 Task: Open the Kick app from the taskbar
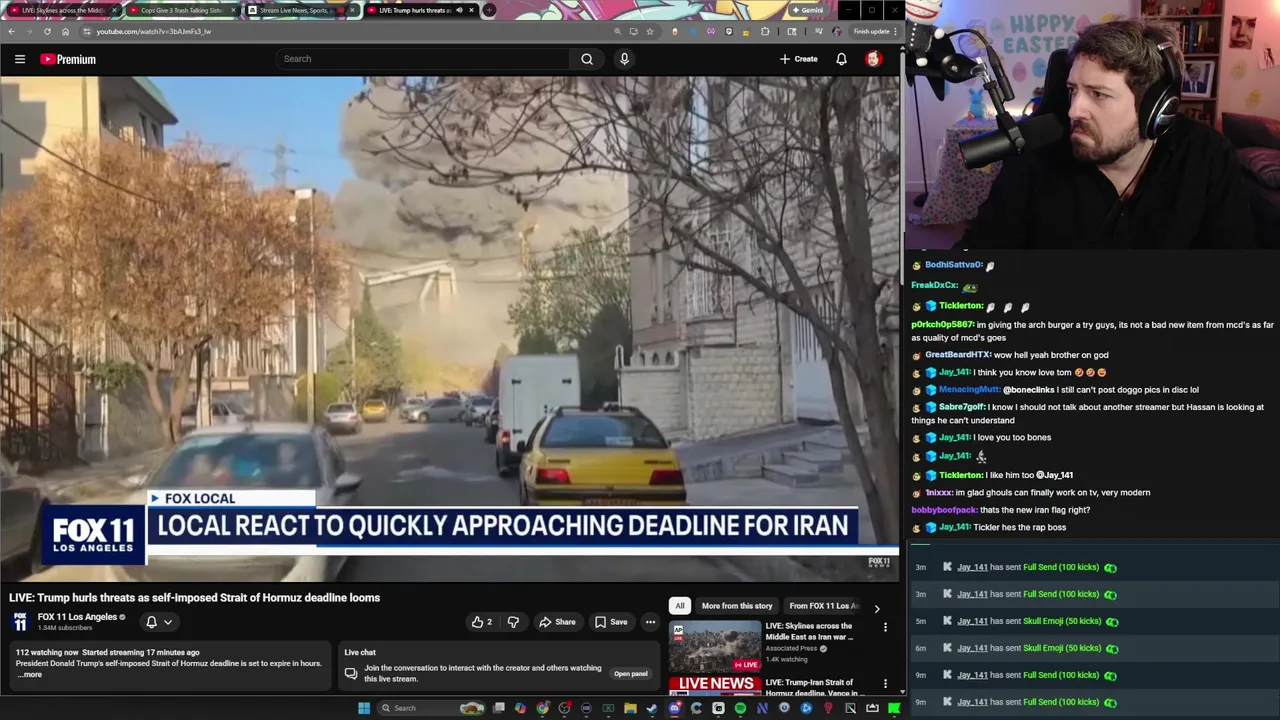click(x=894, y=708)
